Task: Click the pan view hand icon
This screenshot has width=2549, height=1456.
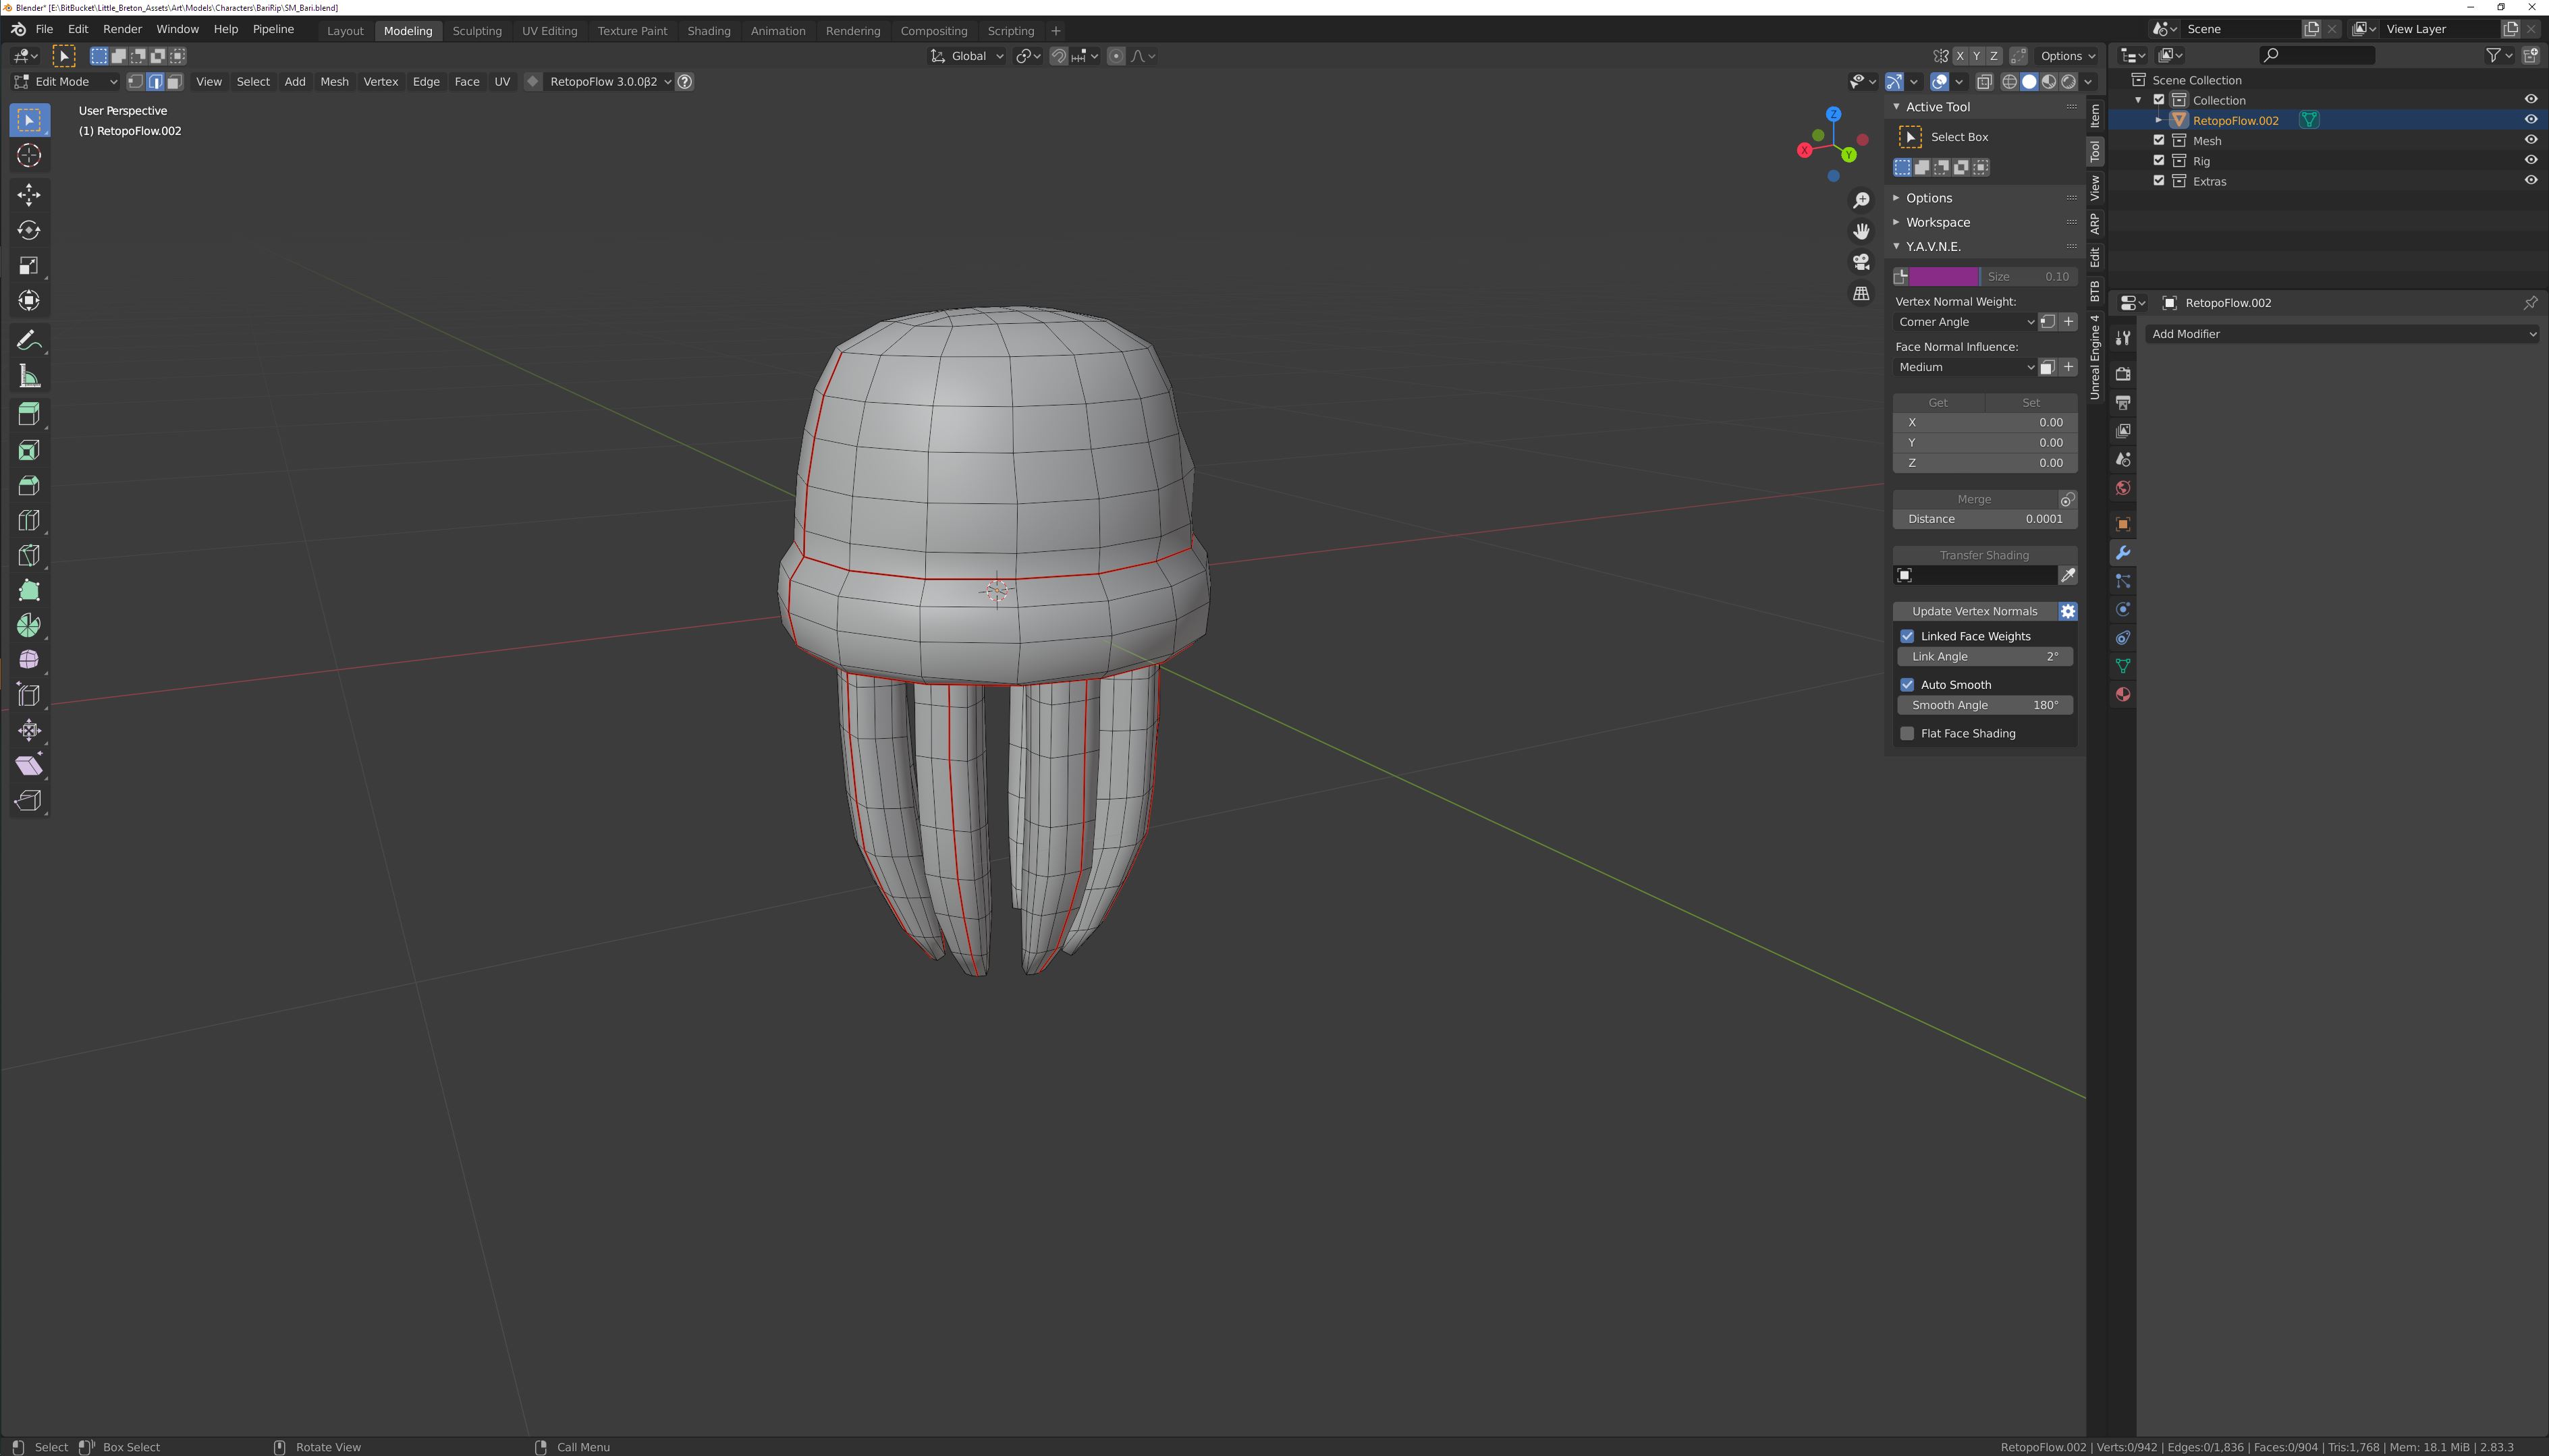Action: point(1861,231)
